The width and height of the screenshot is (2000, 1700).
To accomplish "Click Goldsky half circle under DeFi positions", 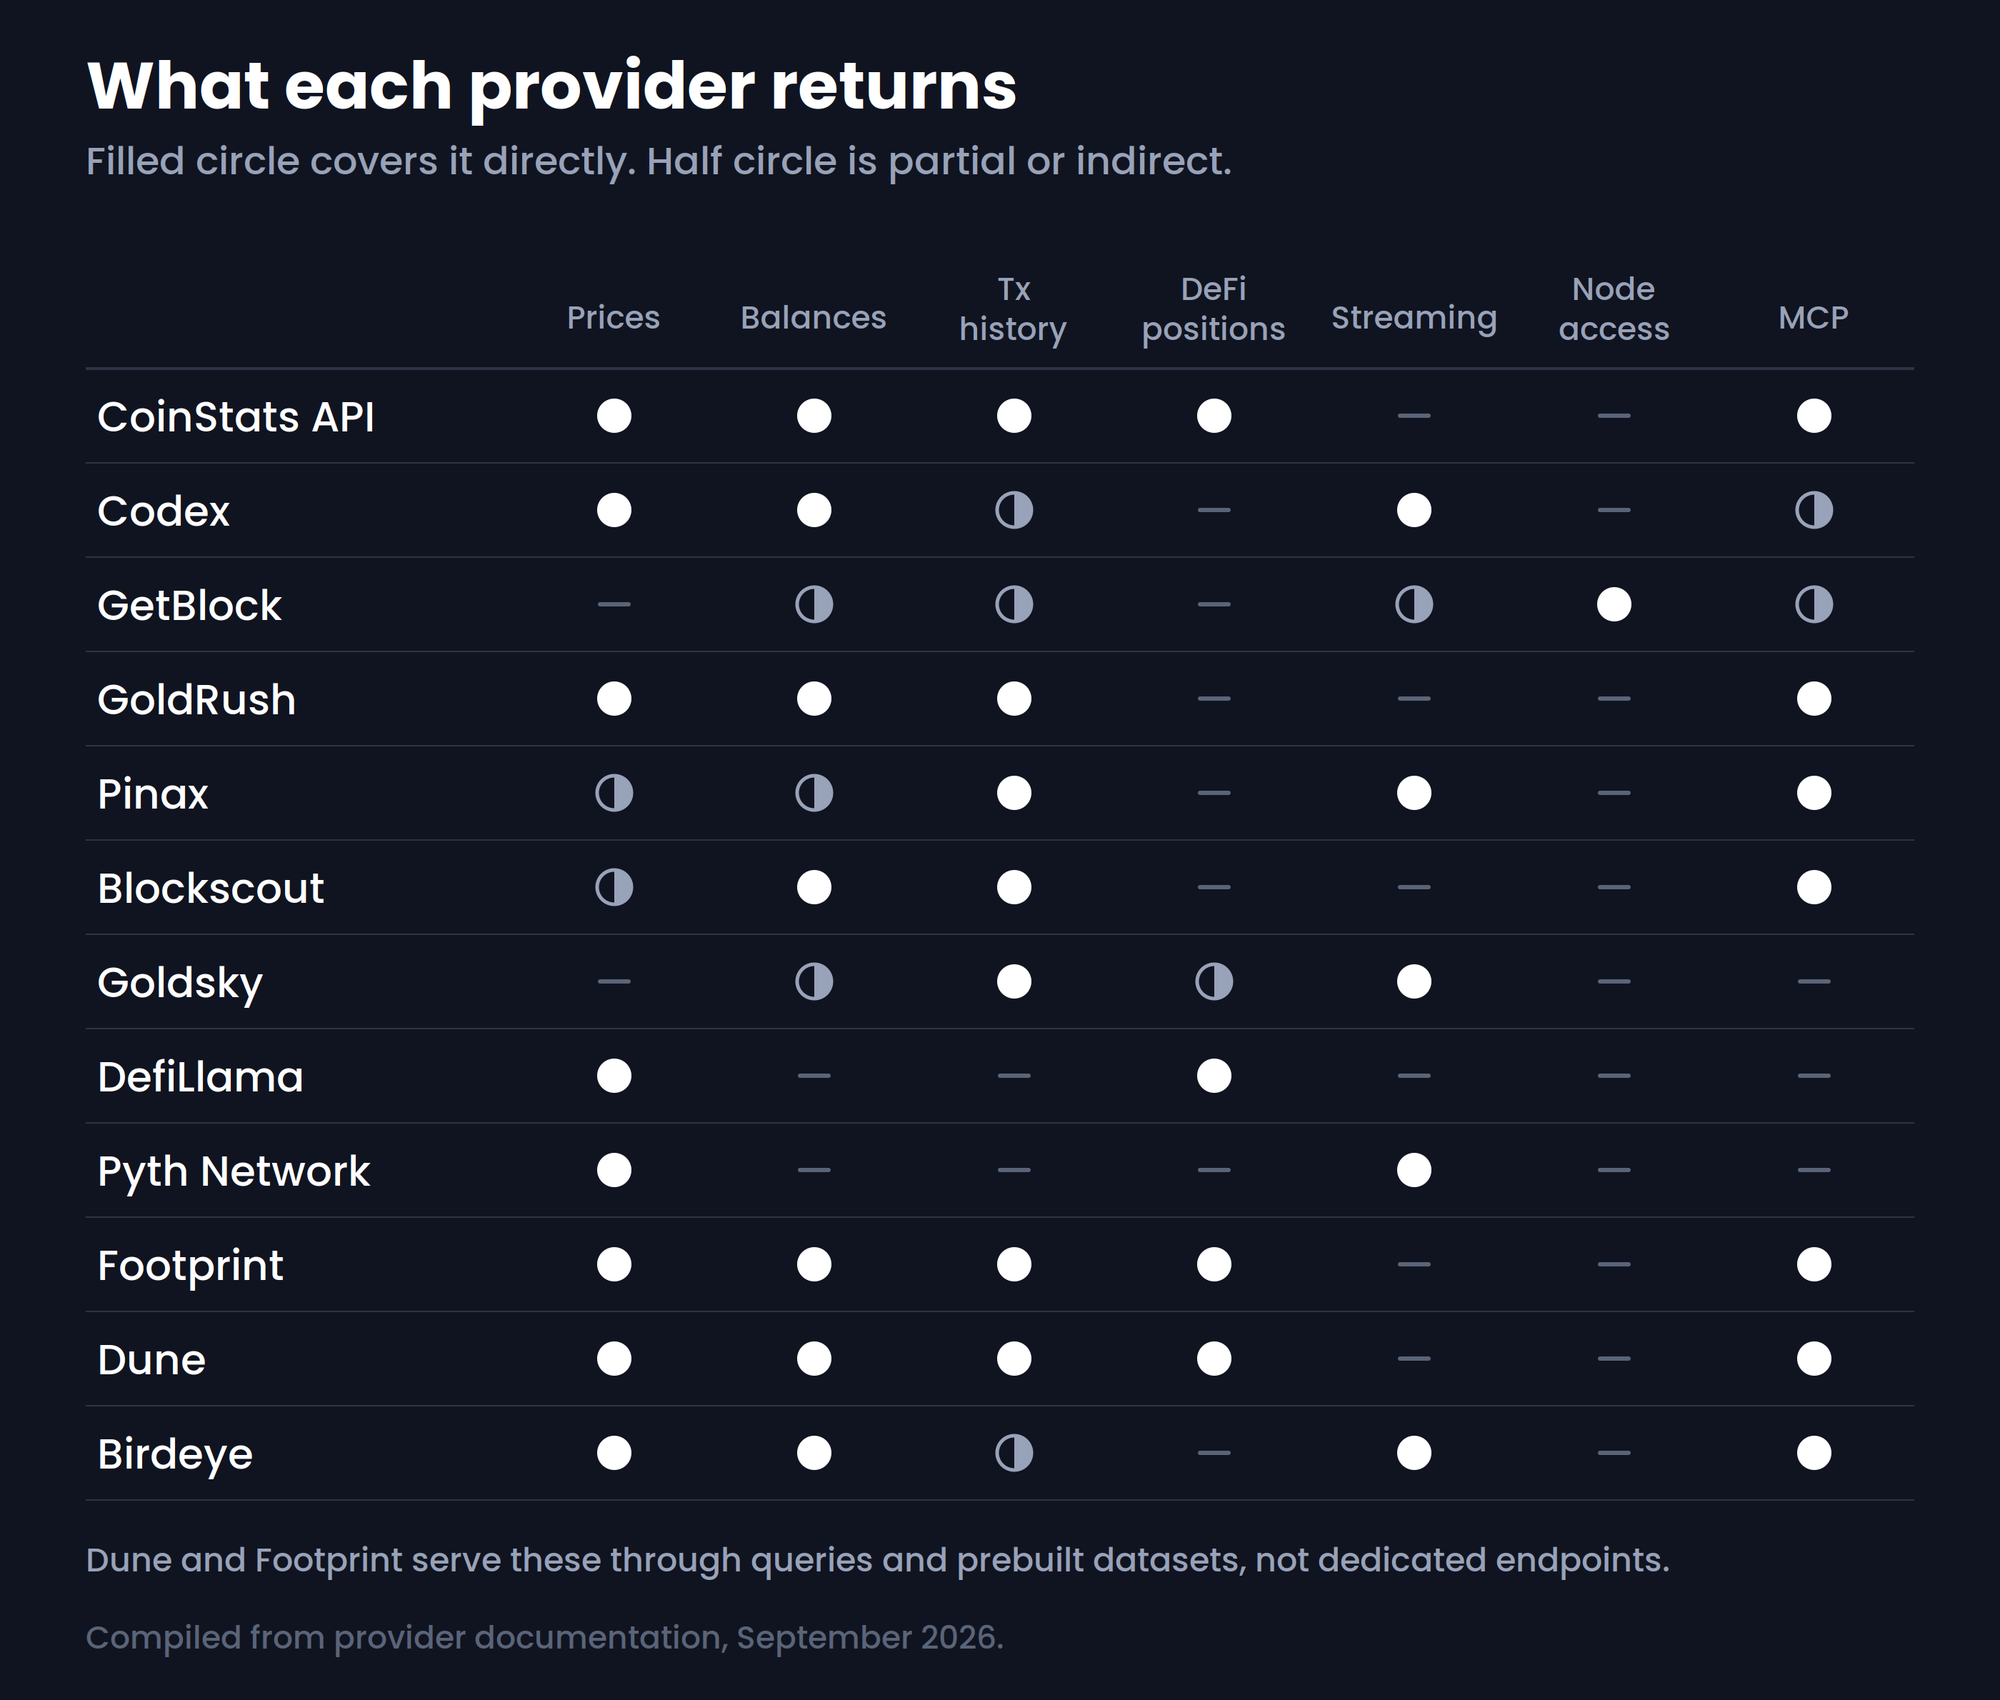I will click(1214, 982).
